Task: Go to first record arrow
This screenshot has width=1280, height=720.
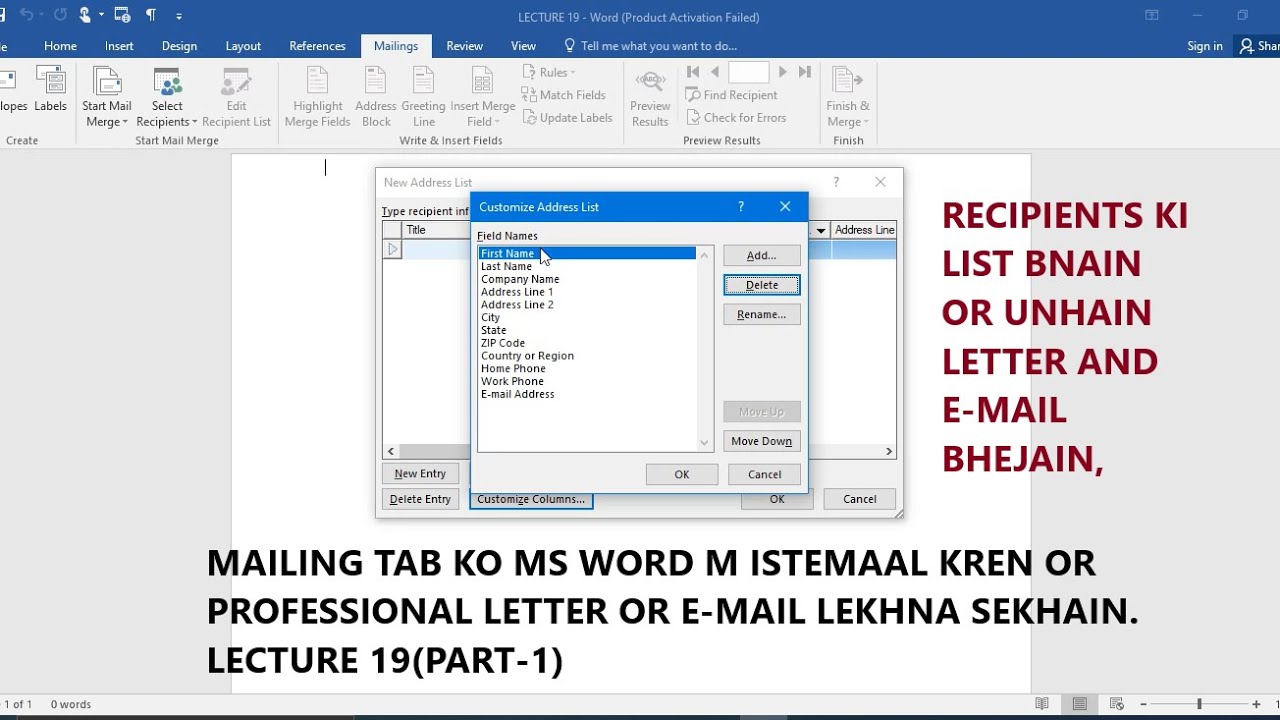Action: coord(693,72)
